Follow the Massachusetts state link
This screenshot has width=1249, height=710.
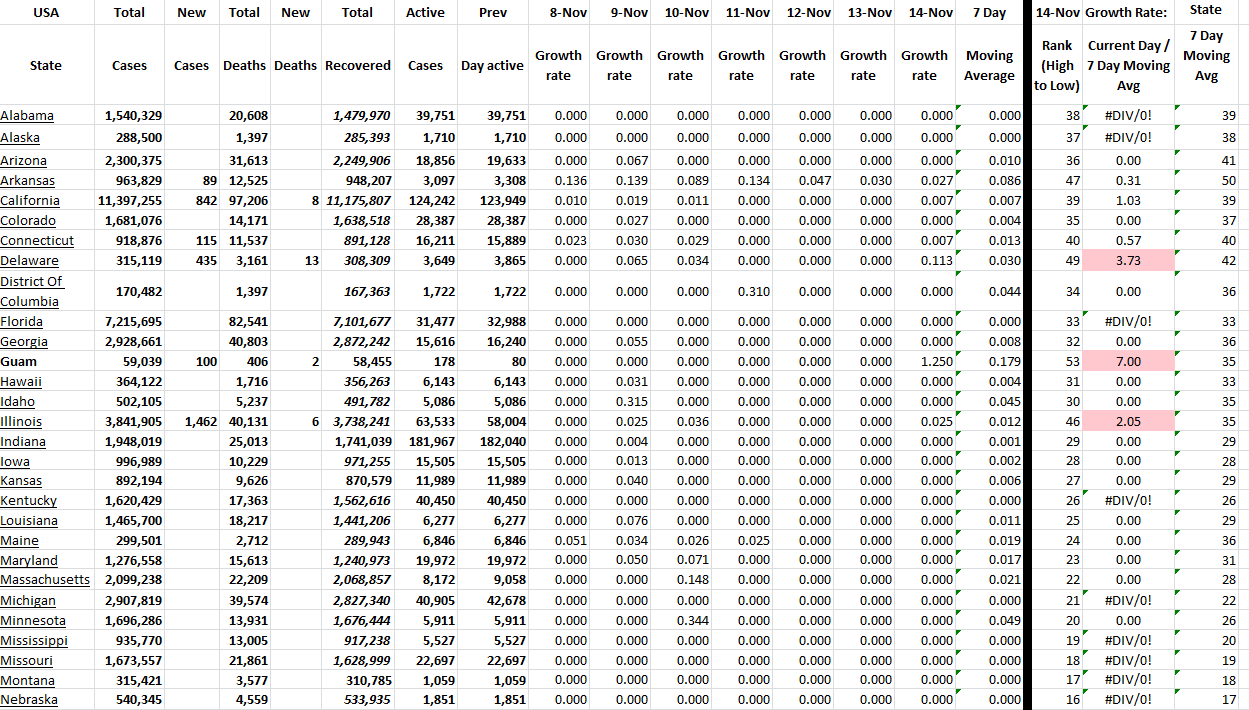44,579
